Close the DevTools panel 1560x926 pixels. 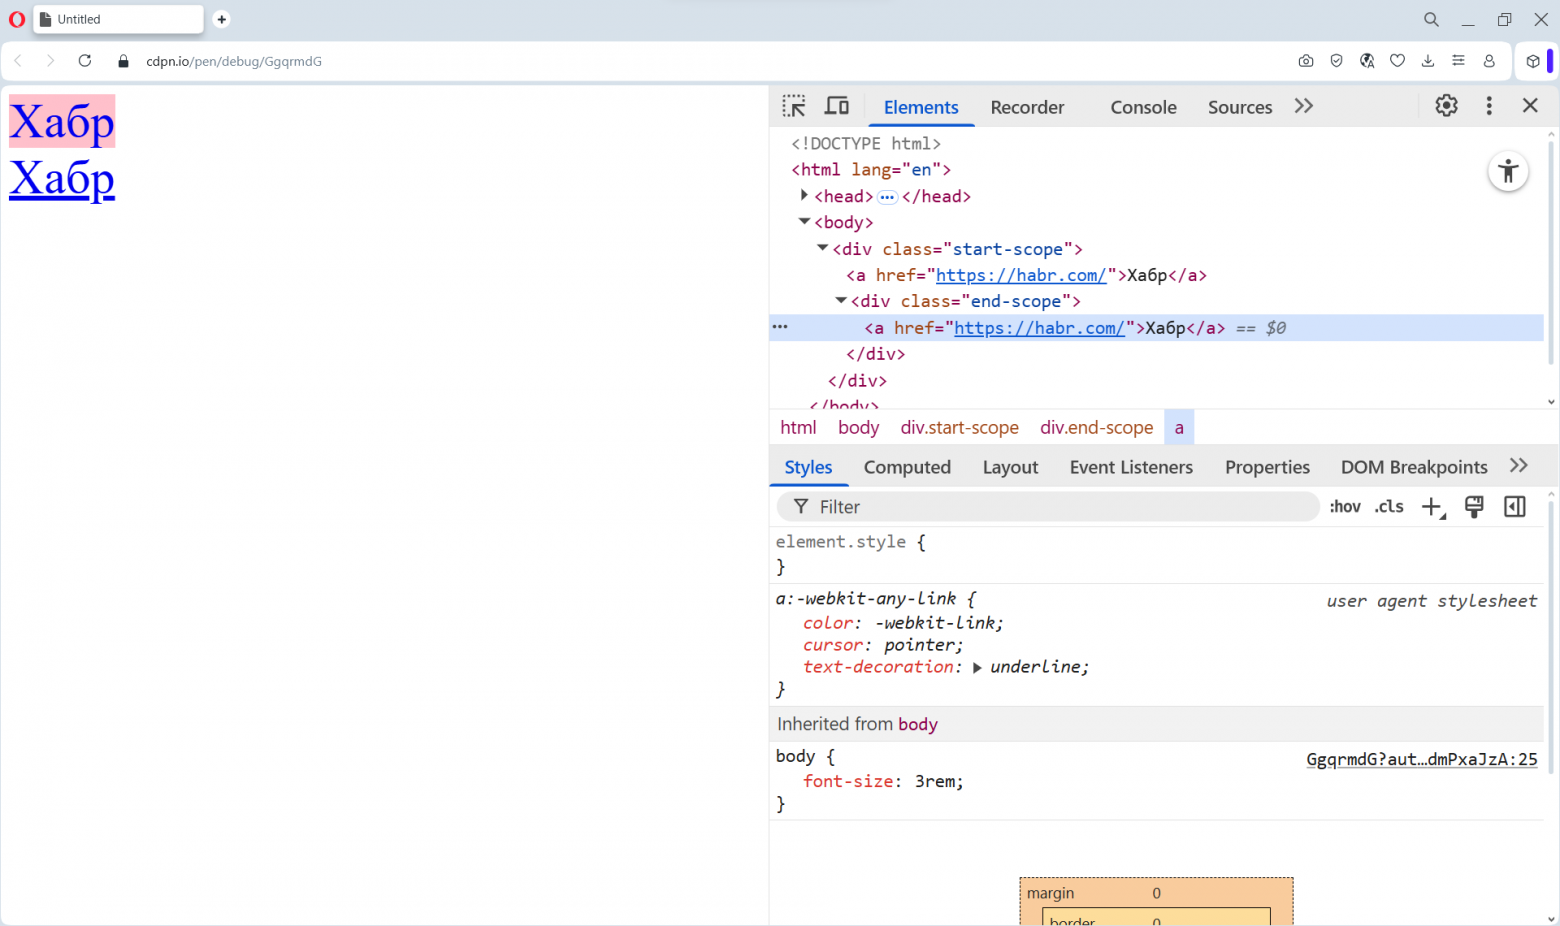(x=1530, y=106)
